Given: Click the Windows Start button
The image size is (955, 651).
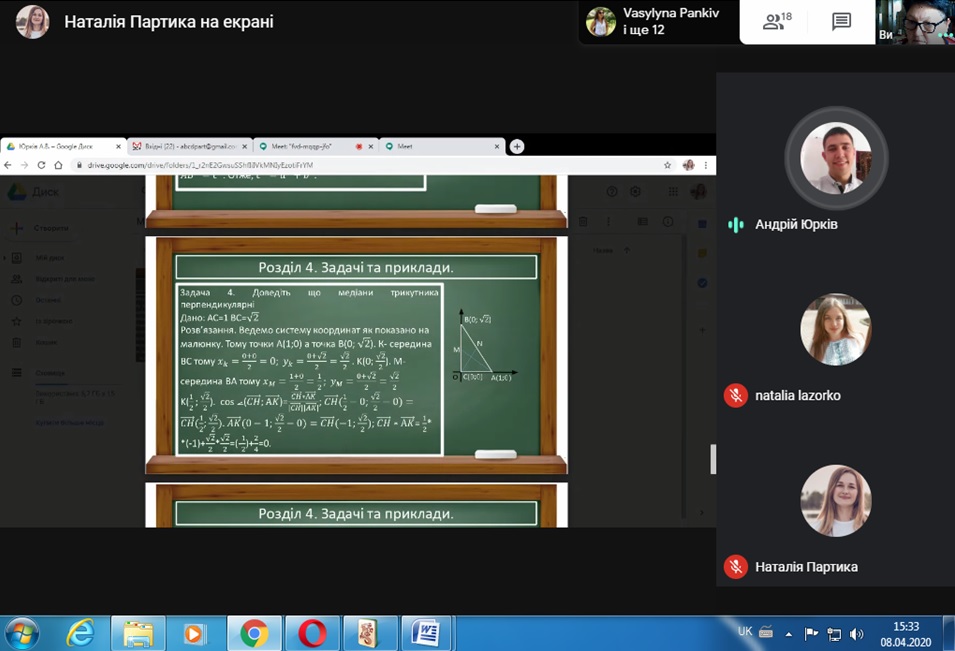Looking at the screenshot, I should coord(22,633).
